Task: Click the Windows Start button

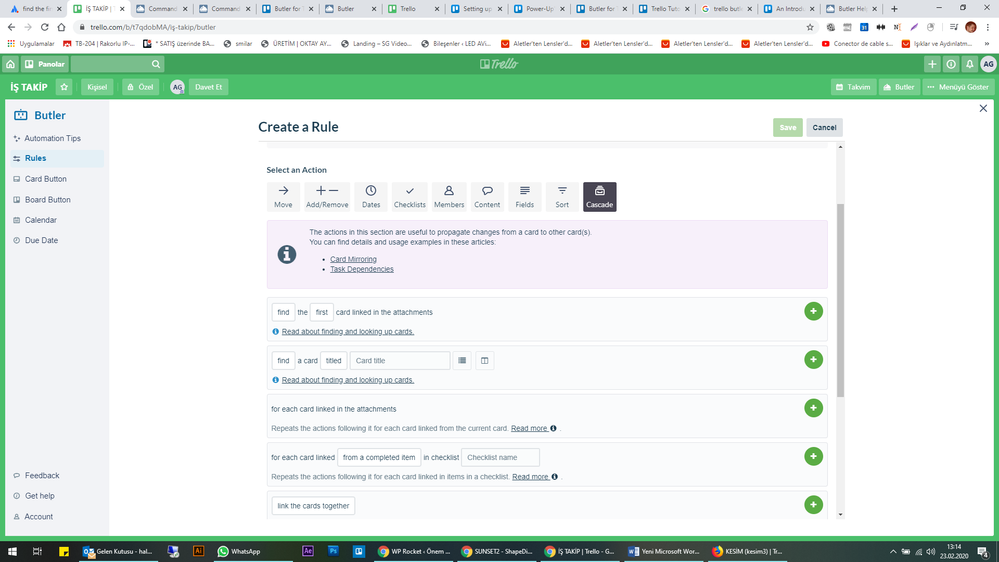Action: point(11,551)
